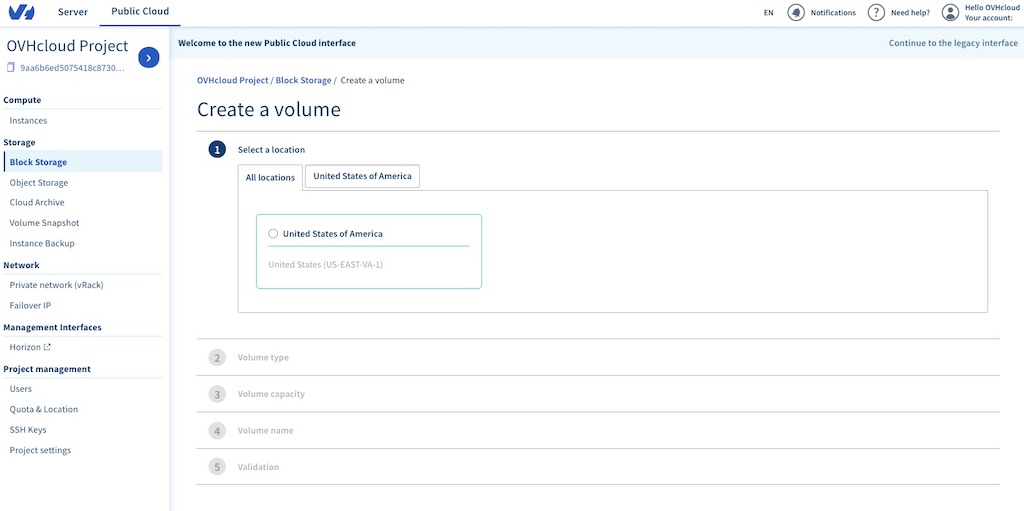1024x511 pixels.
Task: Click the project ID 9aa6b6ed5075418c8730 text
Action: 72,67
